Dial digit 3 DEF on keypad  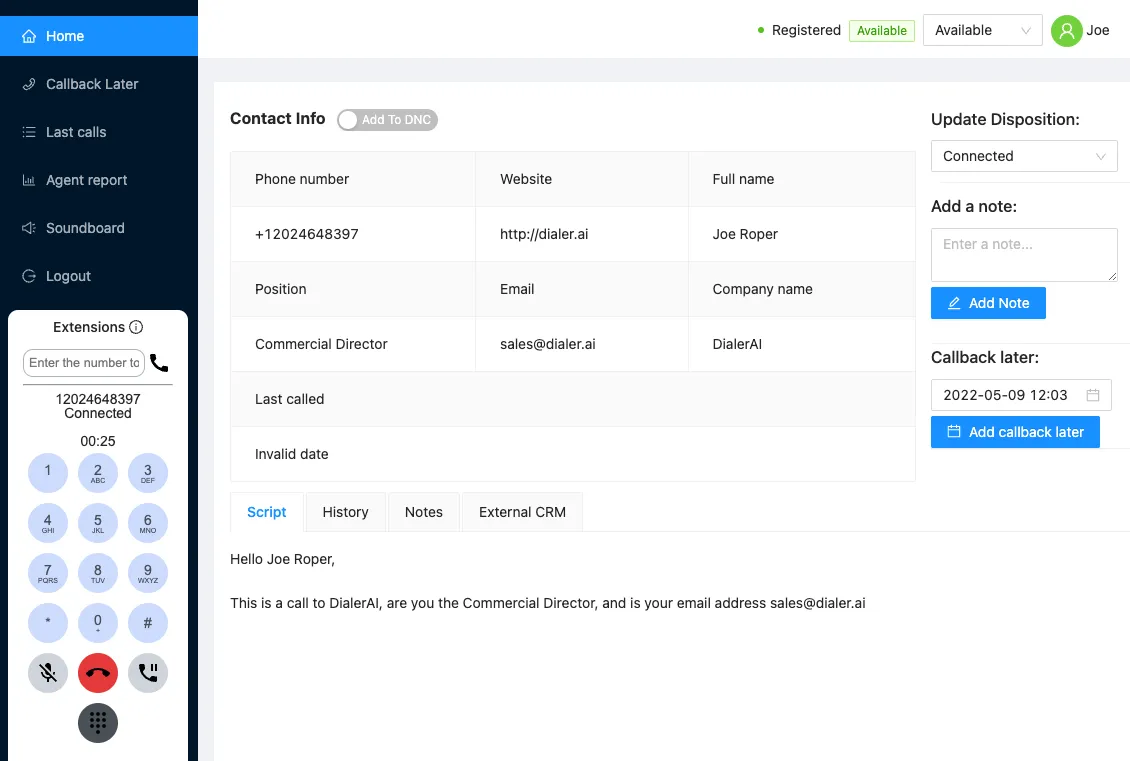[x=148, y=473]
